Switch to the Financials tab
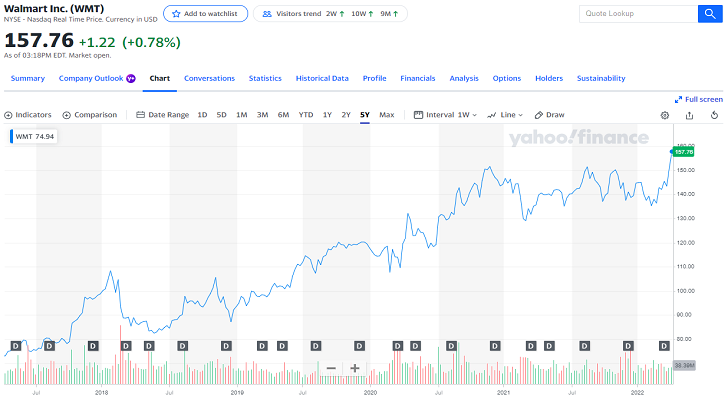The image size is (728, 400). pos(418,78)
